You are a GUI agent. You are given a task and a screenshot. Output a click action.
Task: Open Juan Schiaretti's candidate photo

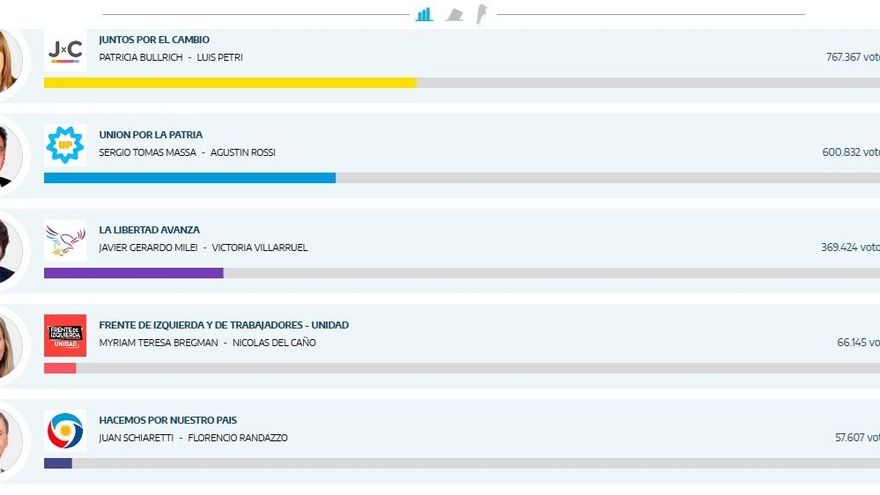(10, 441)
